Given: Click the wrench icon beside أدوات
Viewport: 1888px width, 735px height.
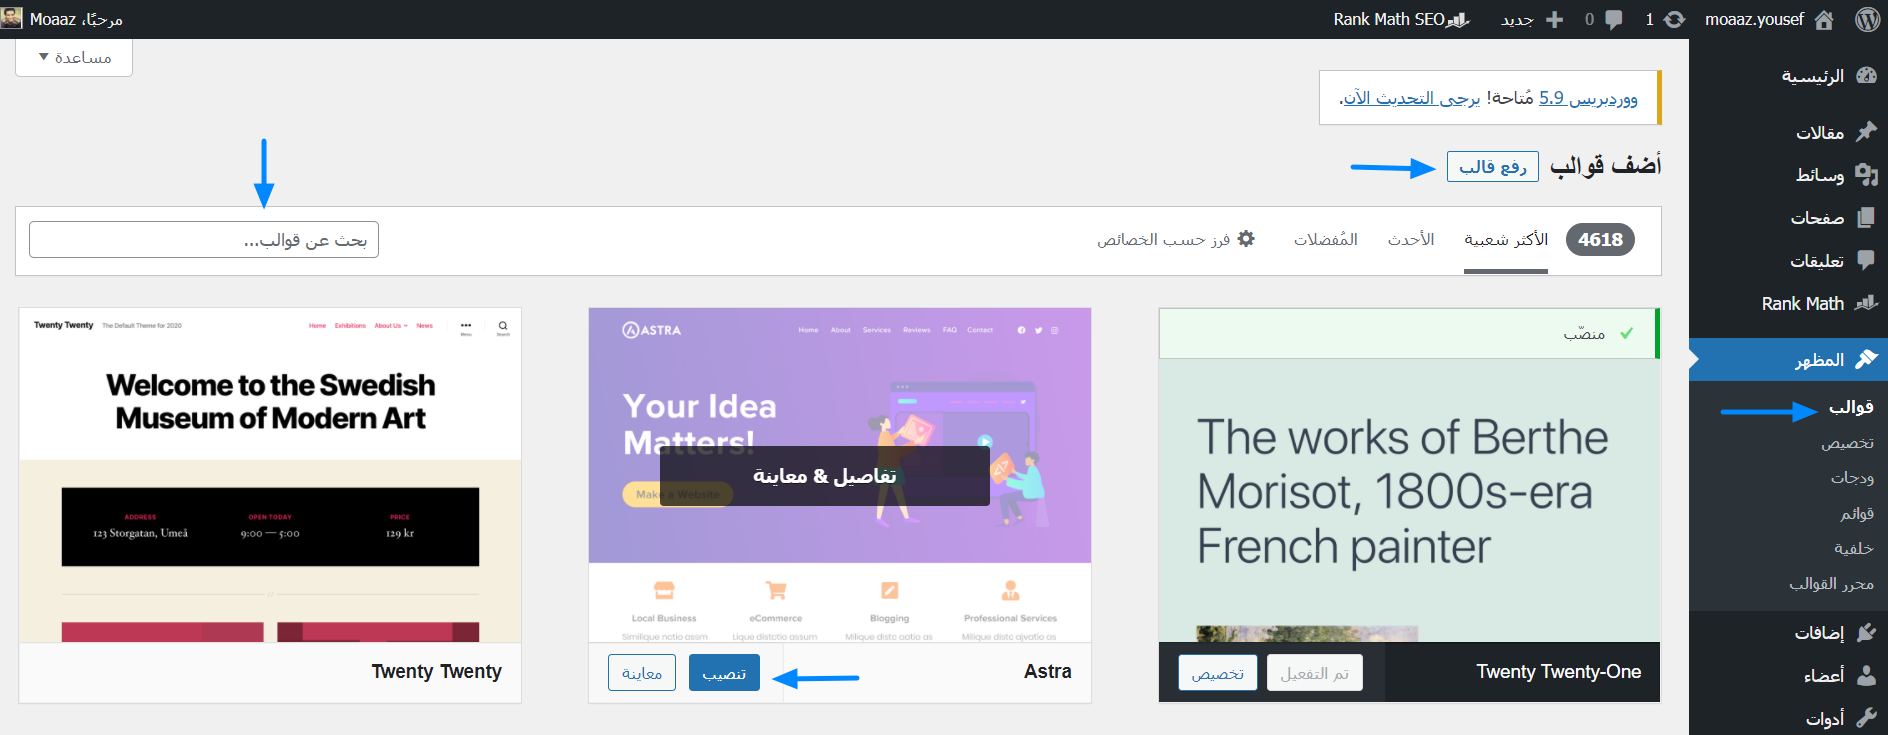Looking at the screenshot, I should point(1866,718).
